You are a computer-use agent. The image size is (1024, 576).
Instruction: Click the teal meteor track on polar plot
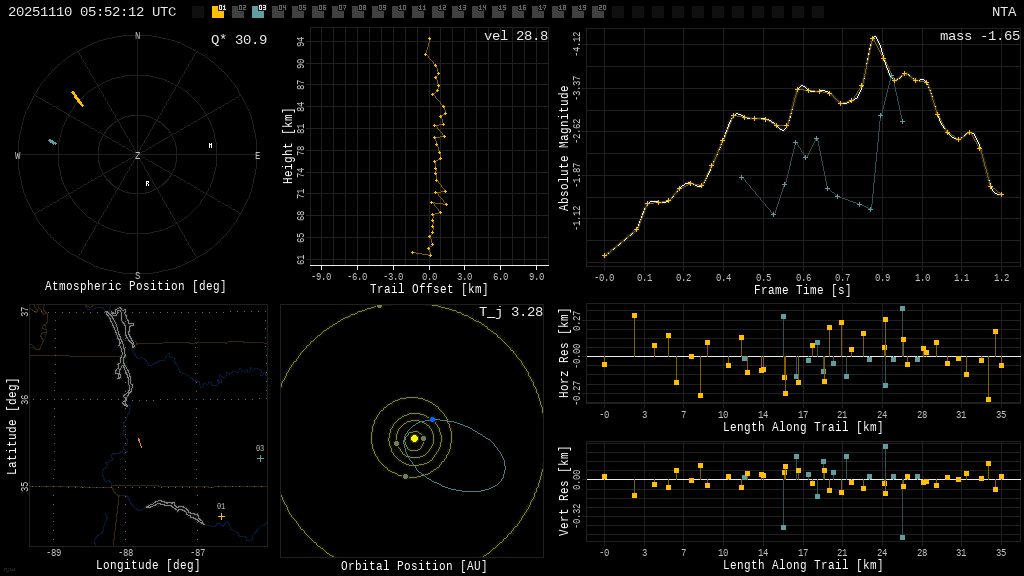point(52,142)
